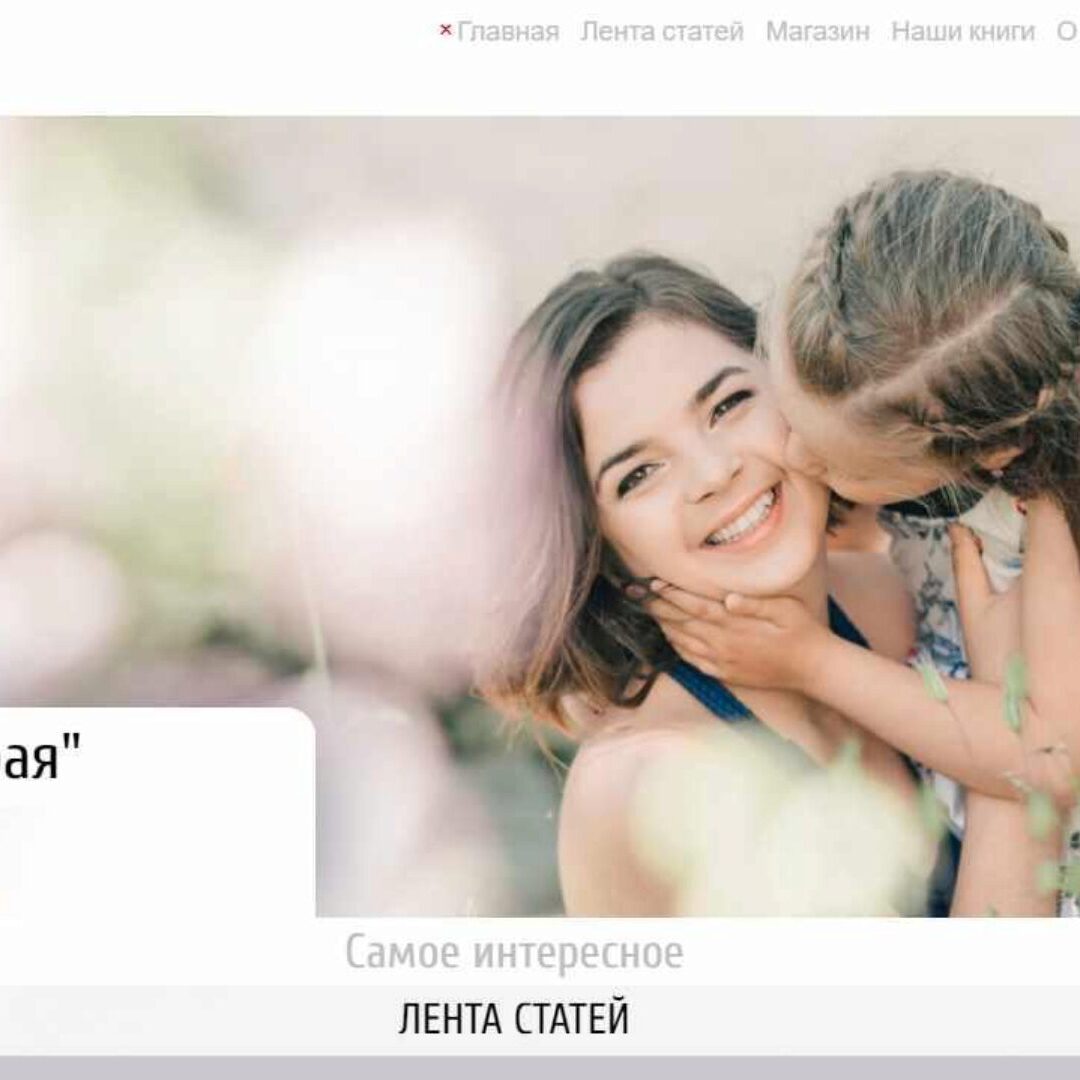Click the red cross icon beside Главная
Viewport: 1080px width, 1080px height.
click(446, 30)
